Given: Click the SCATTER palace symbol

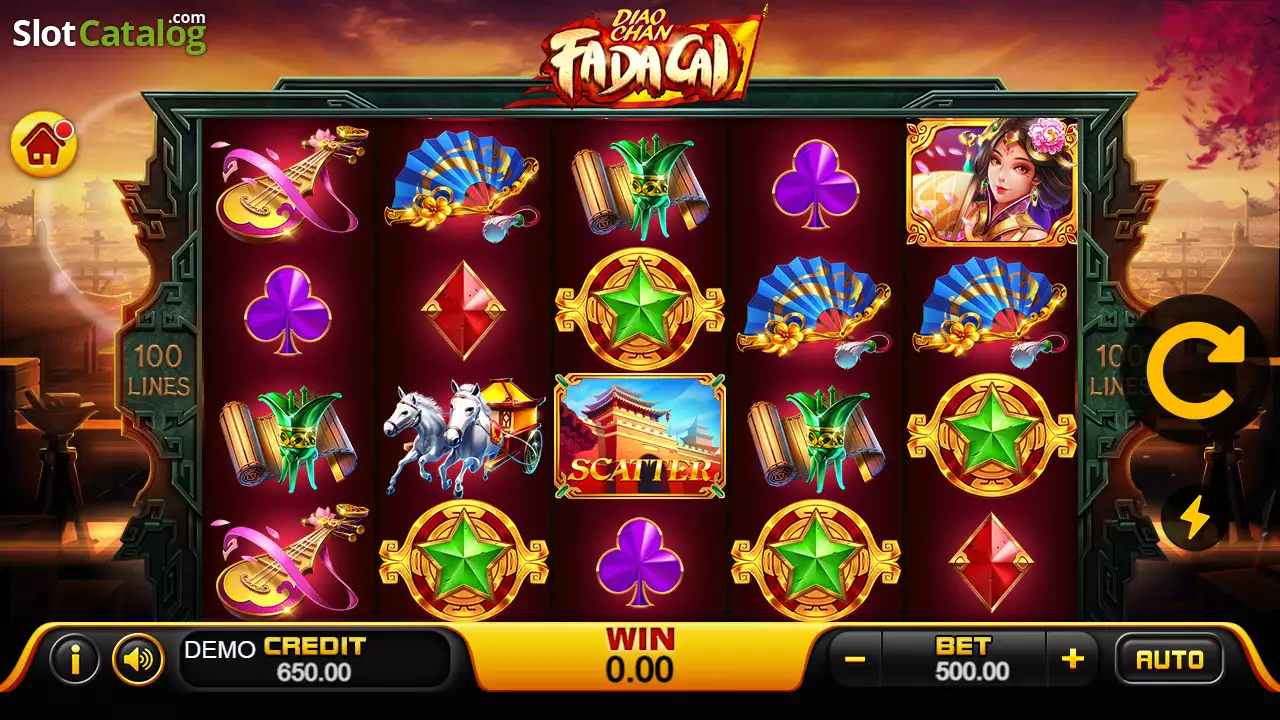Looking at the screenshot, I should 640,436.
